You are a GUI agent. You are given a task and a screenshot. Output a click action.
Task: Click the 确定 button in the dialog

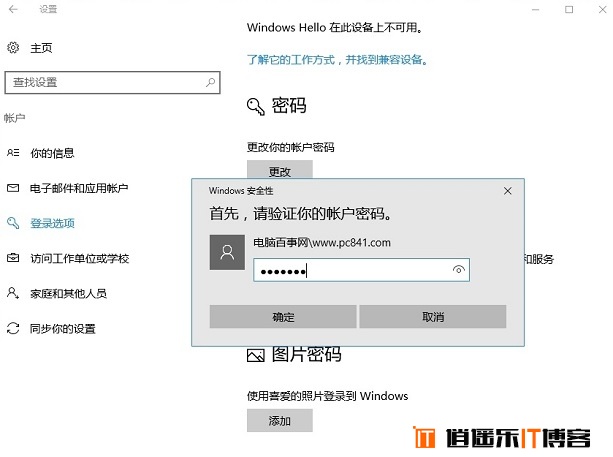[283, 317]
